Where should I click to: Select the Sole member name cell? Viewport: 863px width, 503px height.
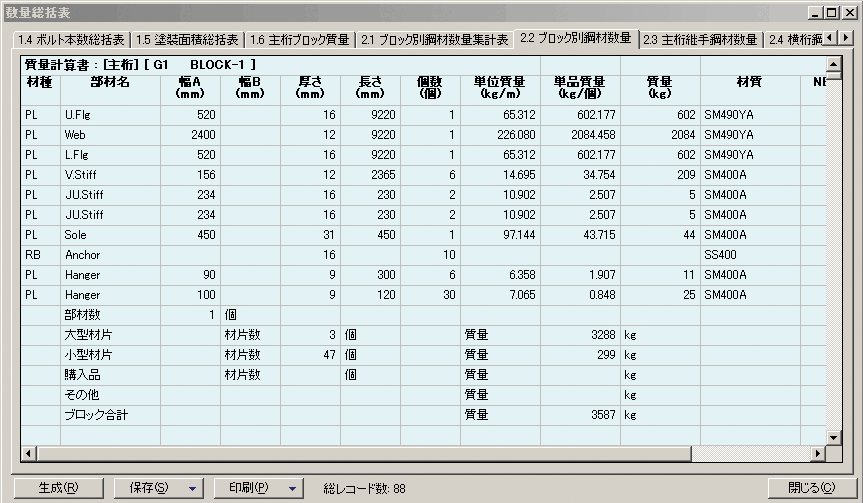(x=110, y=235)
